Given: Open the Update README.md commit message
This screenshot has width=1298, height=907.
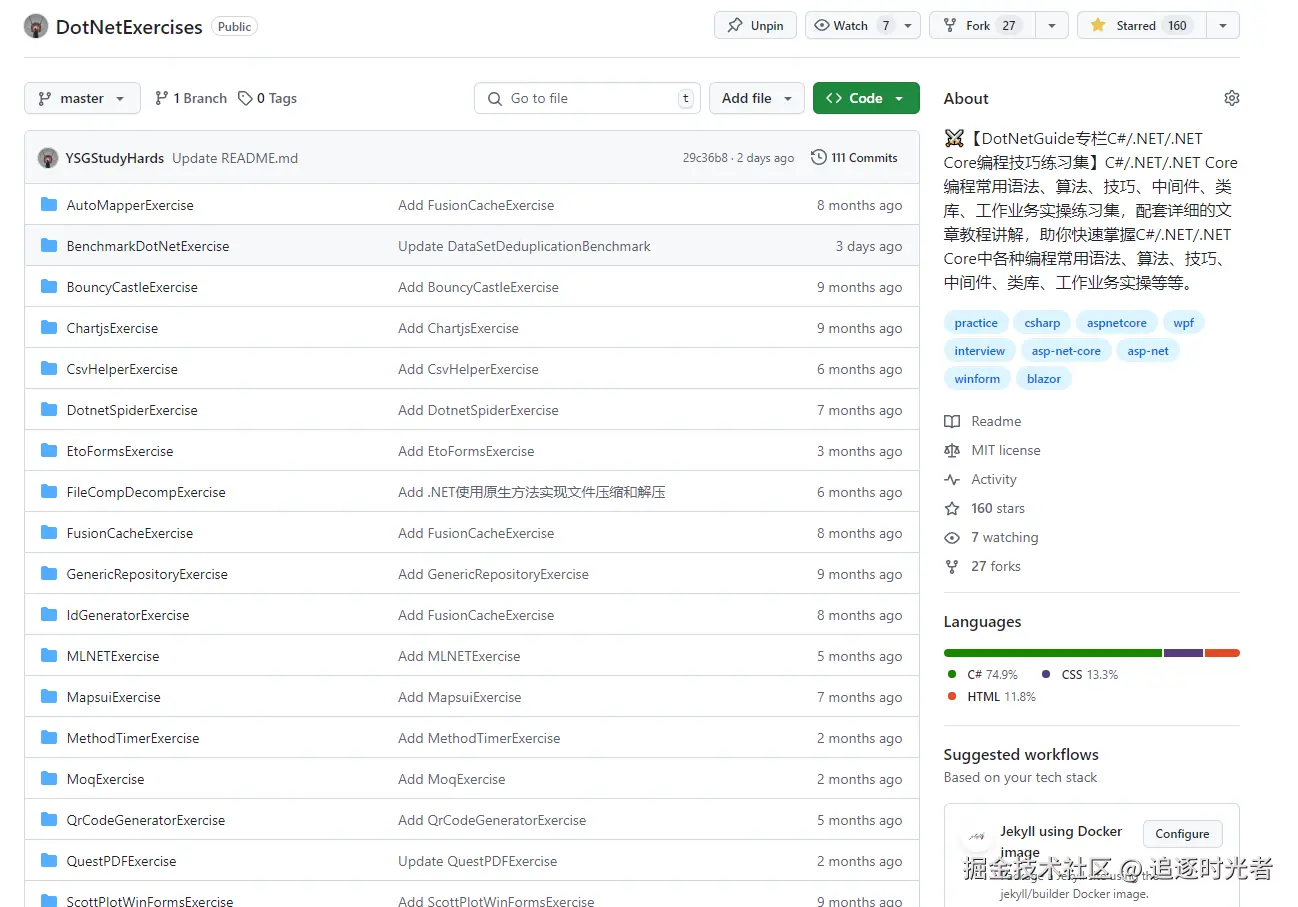Looking at the screenshot, I should [235, 158].
